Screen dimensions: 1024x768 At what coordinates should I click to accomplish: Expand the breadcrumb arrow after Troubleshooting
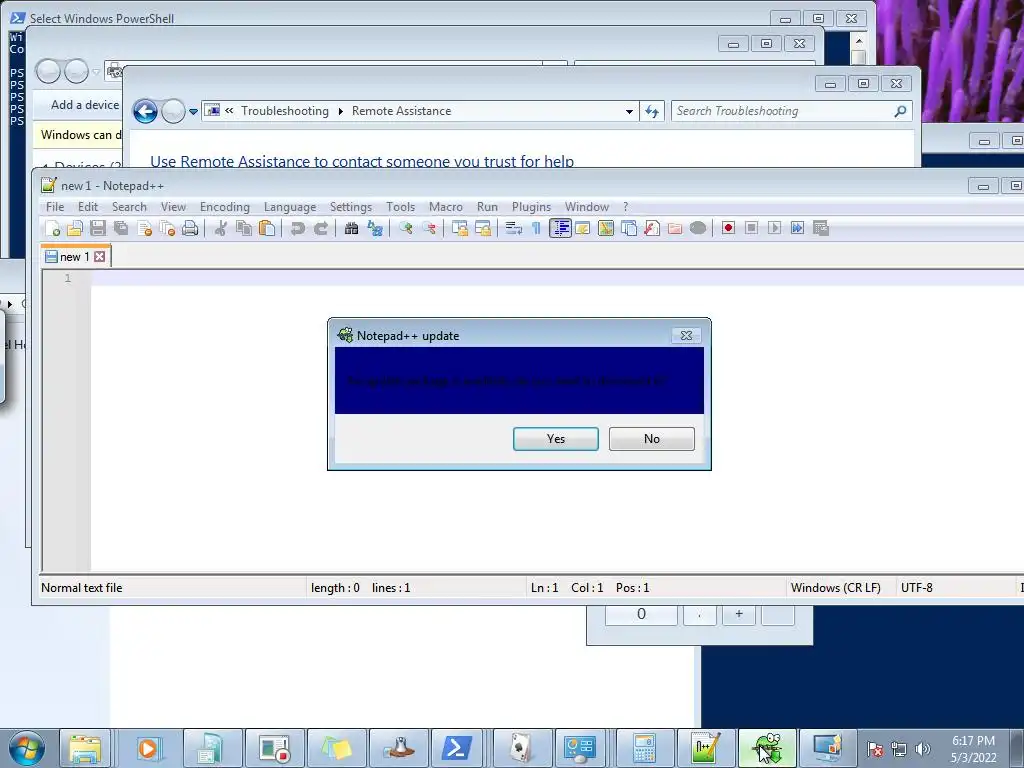point(341,112)
